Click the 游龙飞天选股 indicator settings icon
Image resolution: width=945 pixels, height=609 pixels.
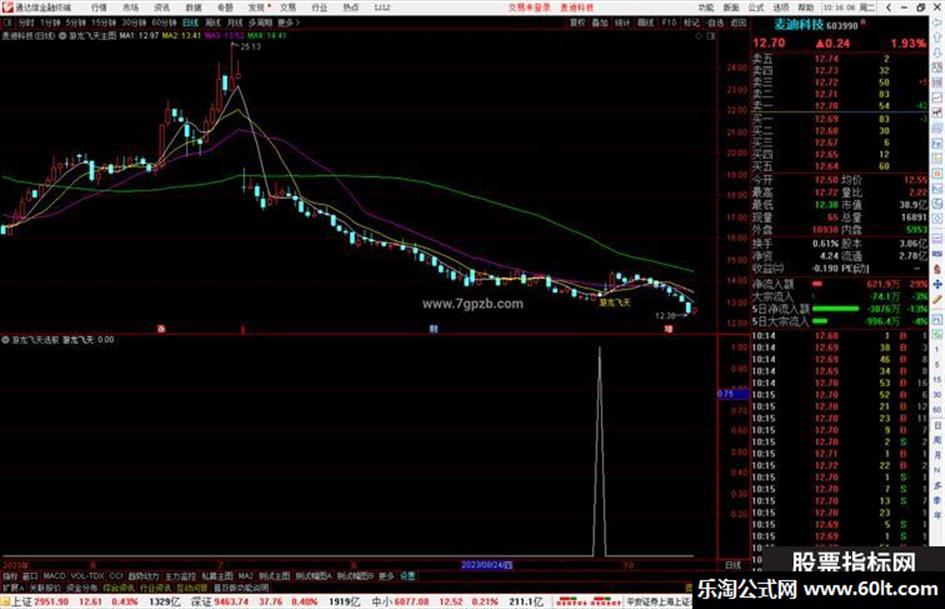point(5,340)
